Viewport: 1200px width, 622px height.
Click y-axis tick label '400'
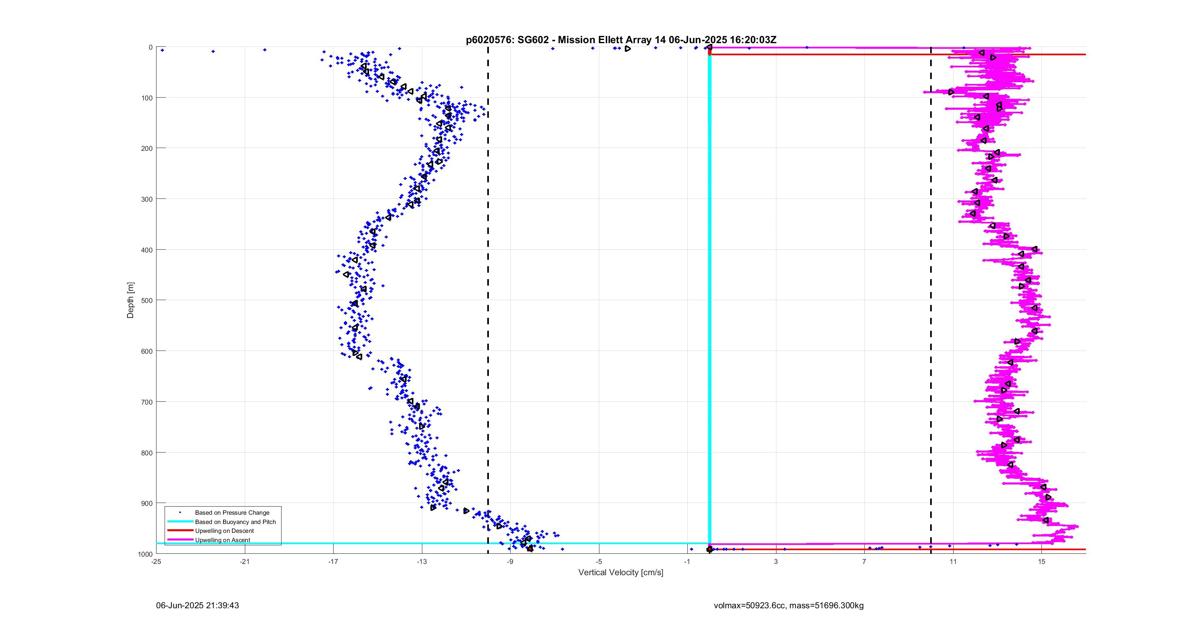point(145,250)
